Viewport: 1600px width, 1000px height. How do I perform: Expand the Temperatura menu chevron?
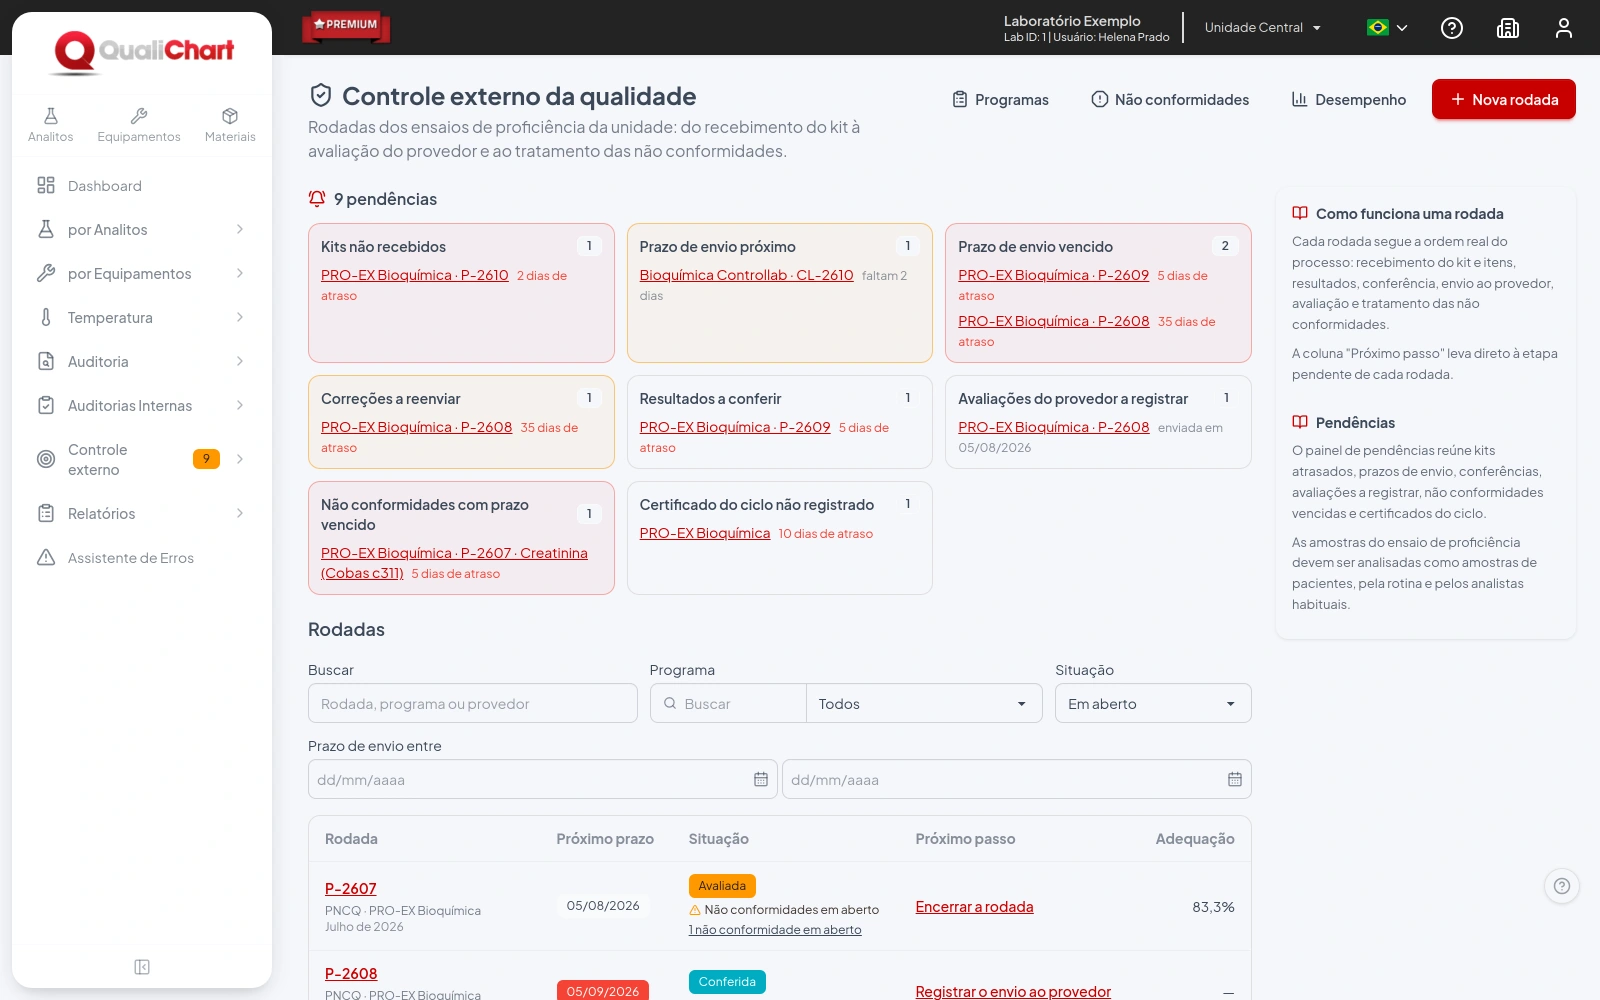tap(240, 317)
